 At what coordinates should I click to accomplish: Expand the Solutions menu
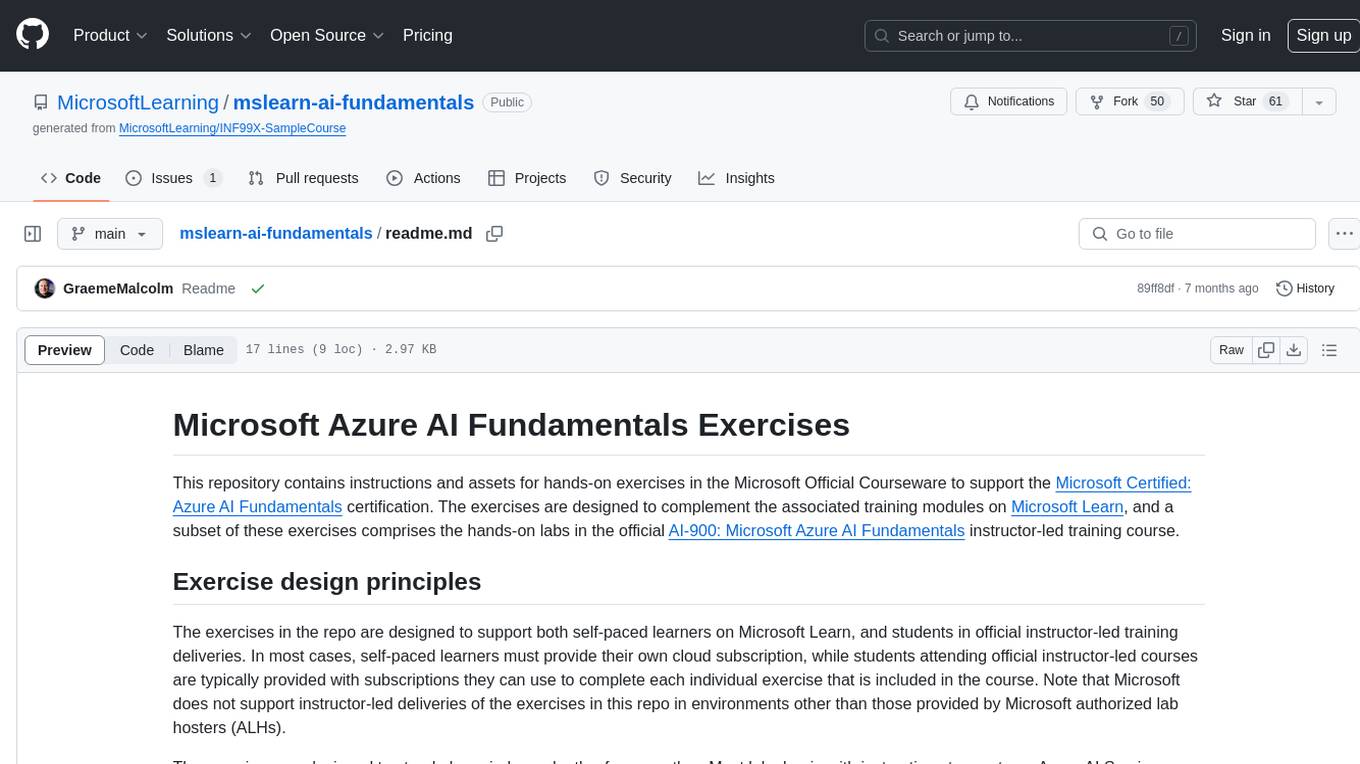[209, 35]
